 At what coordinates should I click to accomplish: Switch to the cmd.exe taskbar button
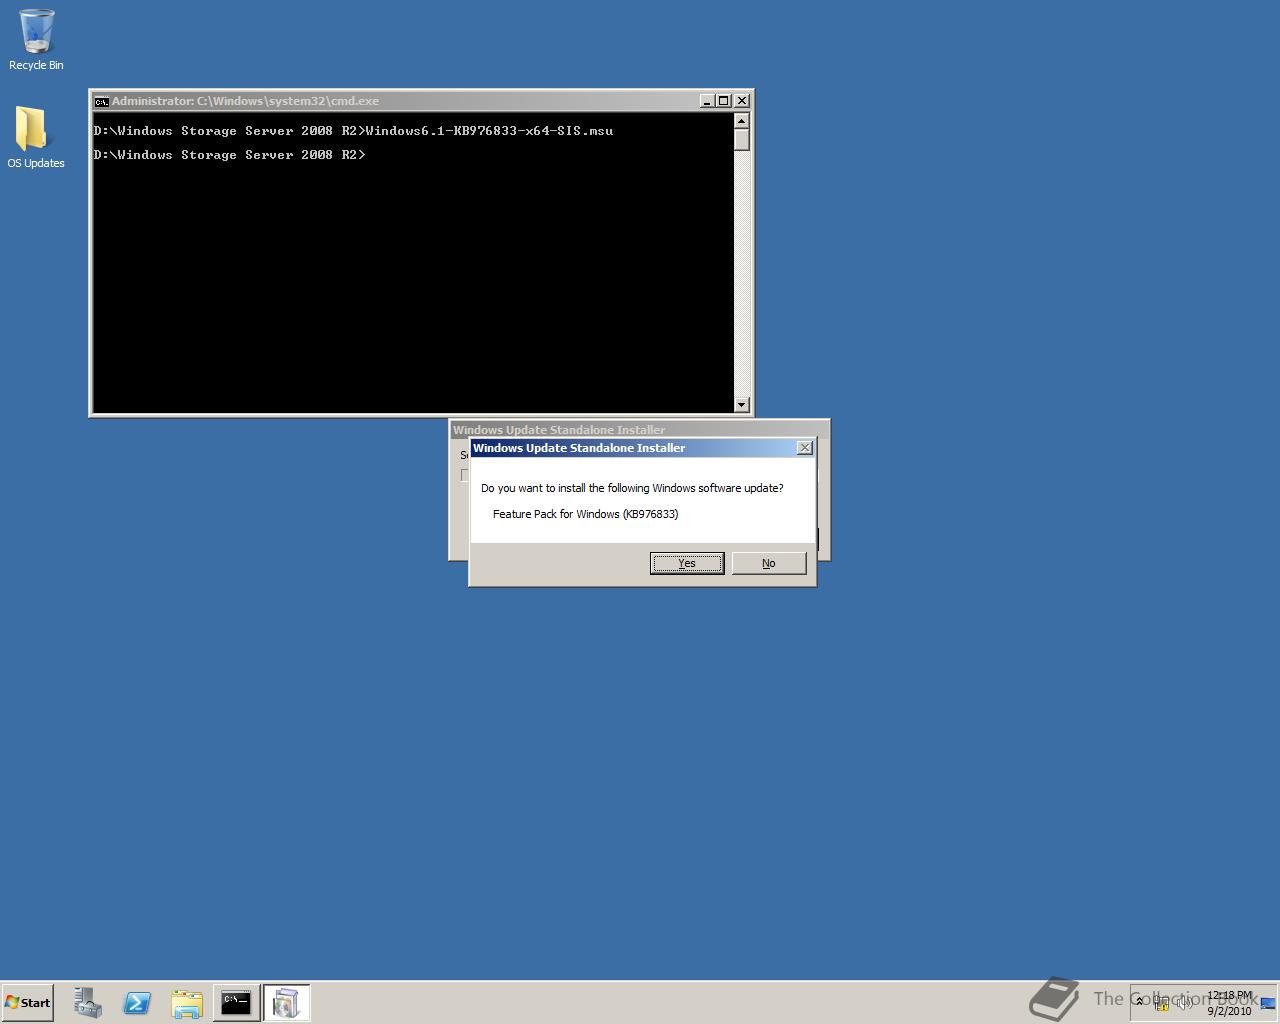(x=236, y=1002)
